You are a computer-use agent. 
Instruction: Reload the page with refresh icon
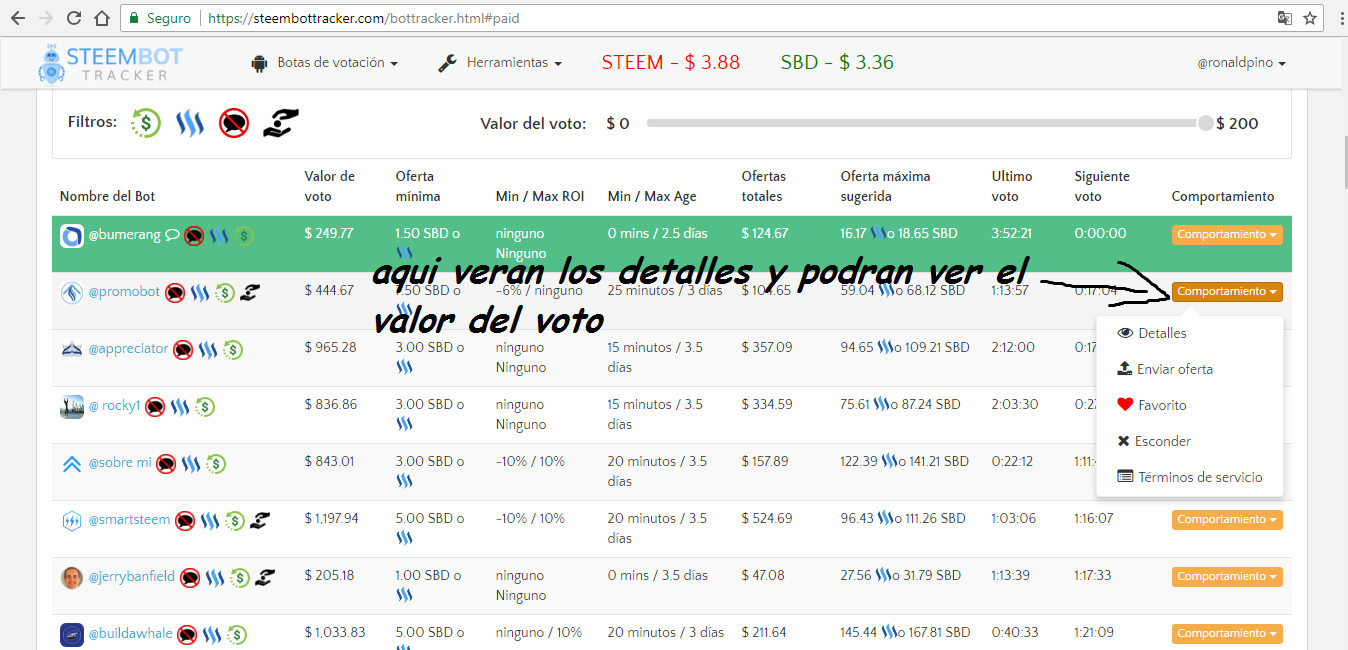coord(74,18)
